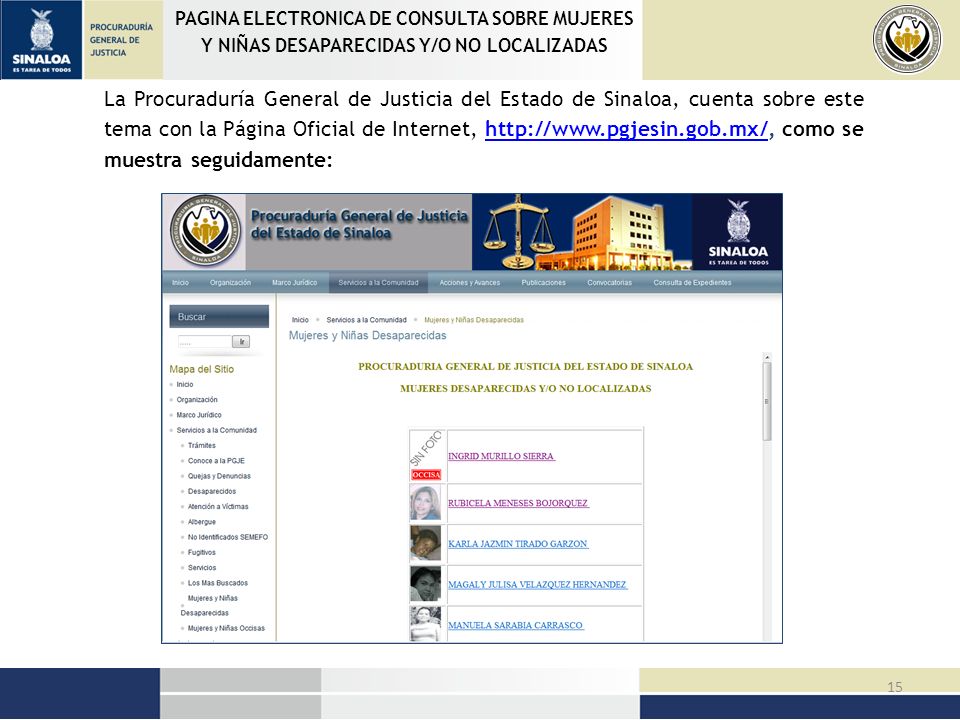Click Rubicela Meneses Bojorquez photo thumbnail
Image resolution: width=960 pixels, height=720 pixels.
point(426,503)
